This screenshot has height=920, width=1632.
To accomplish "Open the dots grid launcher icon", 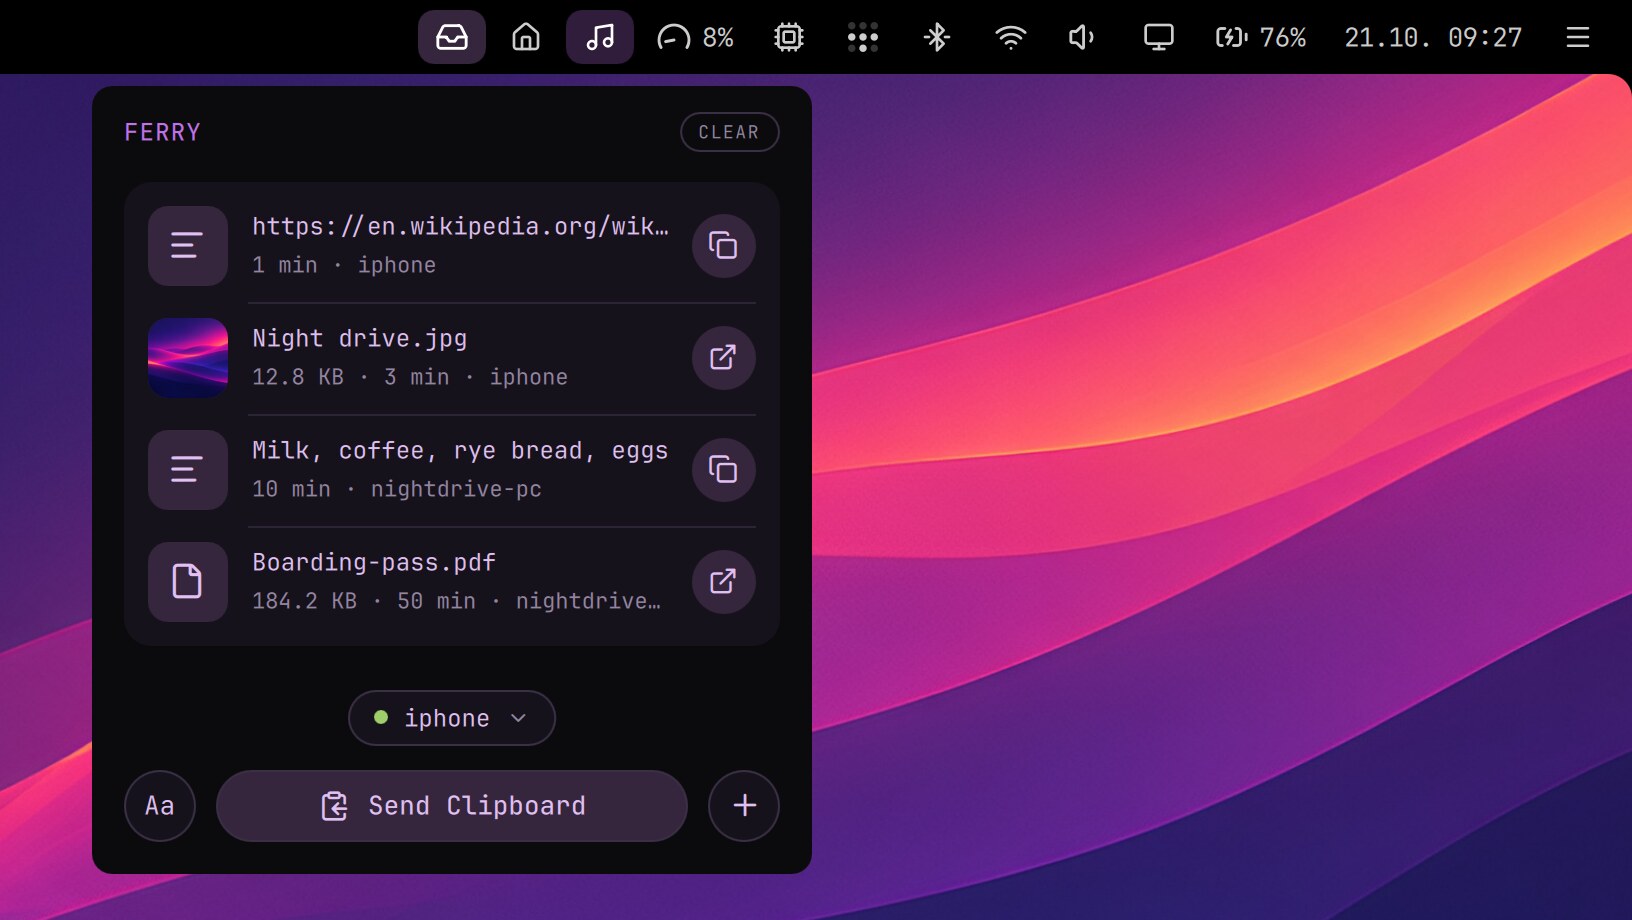I will [x=863, y=37].
